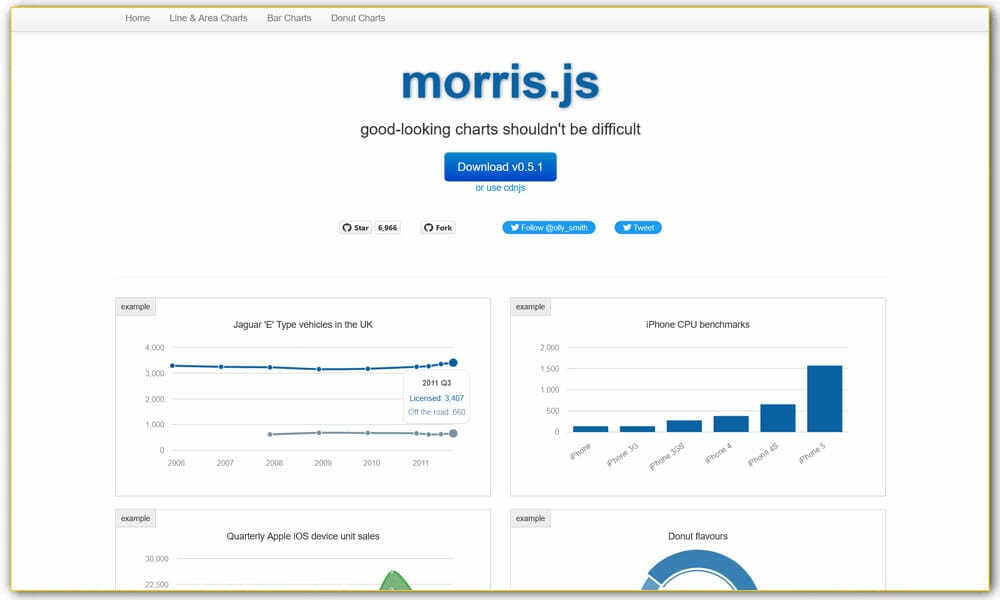
Task: Click the Download v0.5.1 button
Action: pos(500,166)
